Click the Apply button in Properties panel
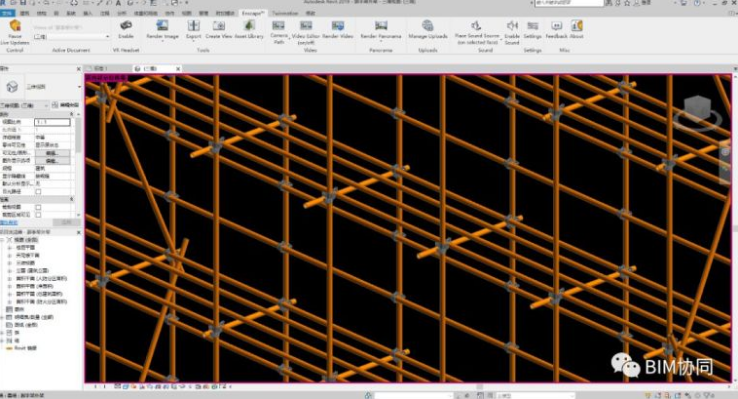The image size is (738, 399). (66, 222)
